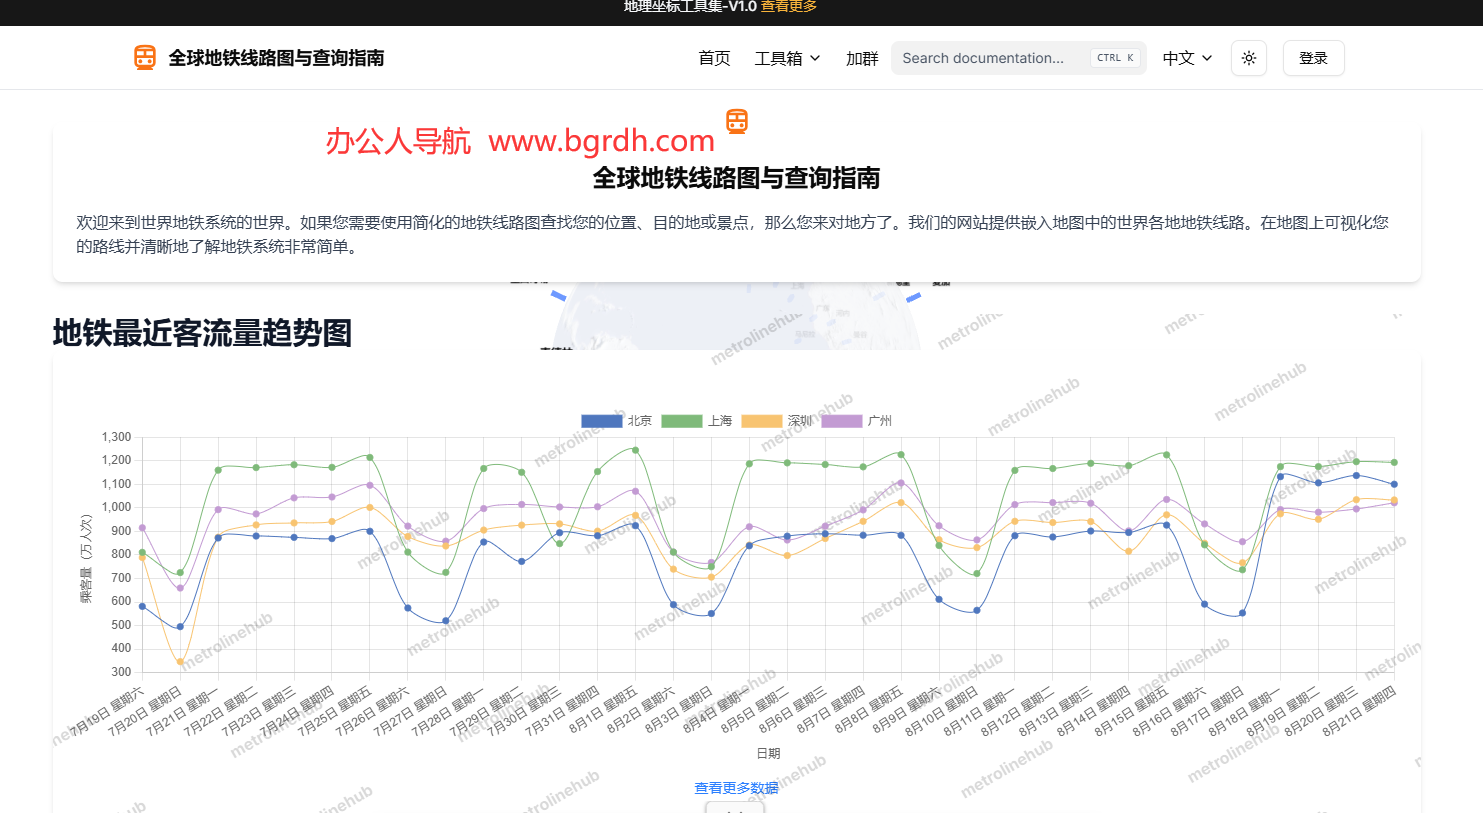The height and width of the screenshot is (813, 1483).
Task: Toggle the 深圳 orange legend box
Action: click(x=761, y=421)
